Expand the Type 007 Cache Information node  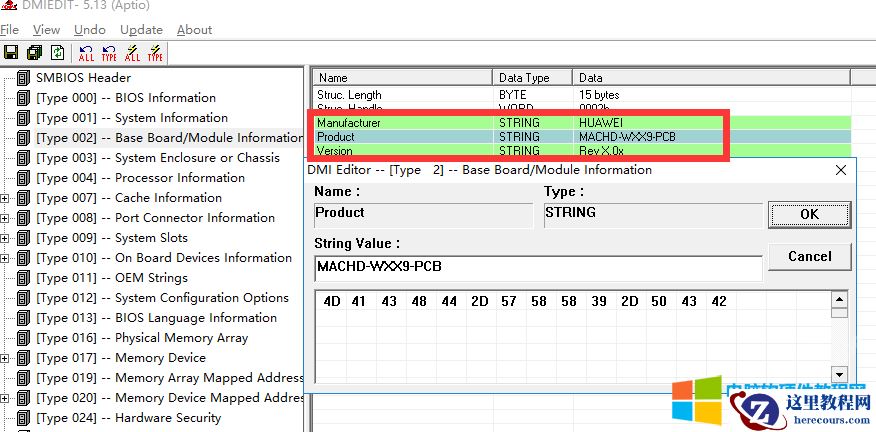(5, 198)
